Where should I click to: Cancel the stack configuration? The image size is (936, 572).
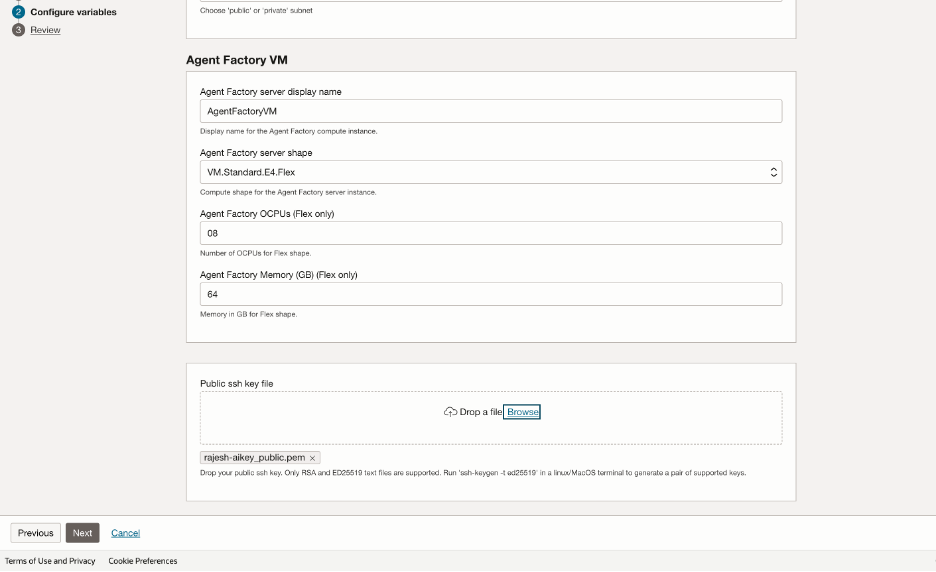point(125,533)
